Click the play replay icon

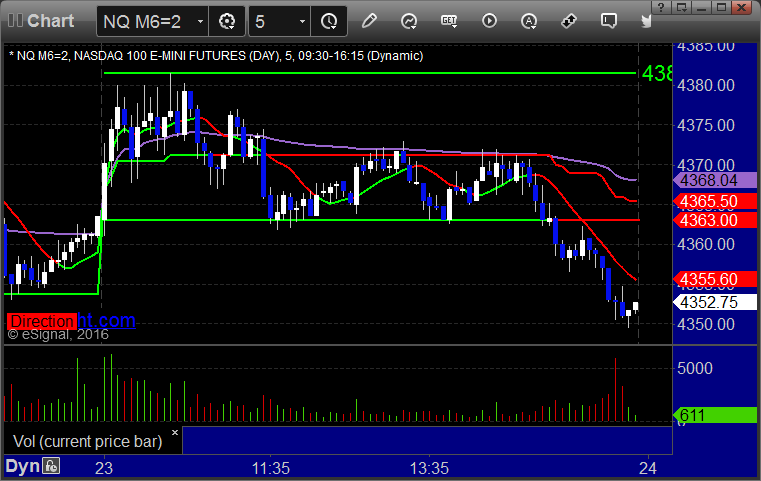point(489,21)
